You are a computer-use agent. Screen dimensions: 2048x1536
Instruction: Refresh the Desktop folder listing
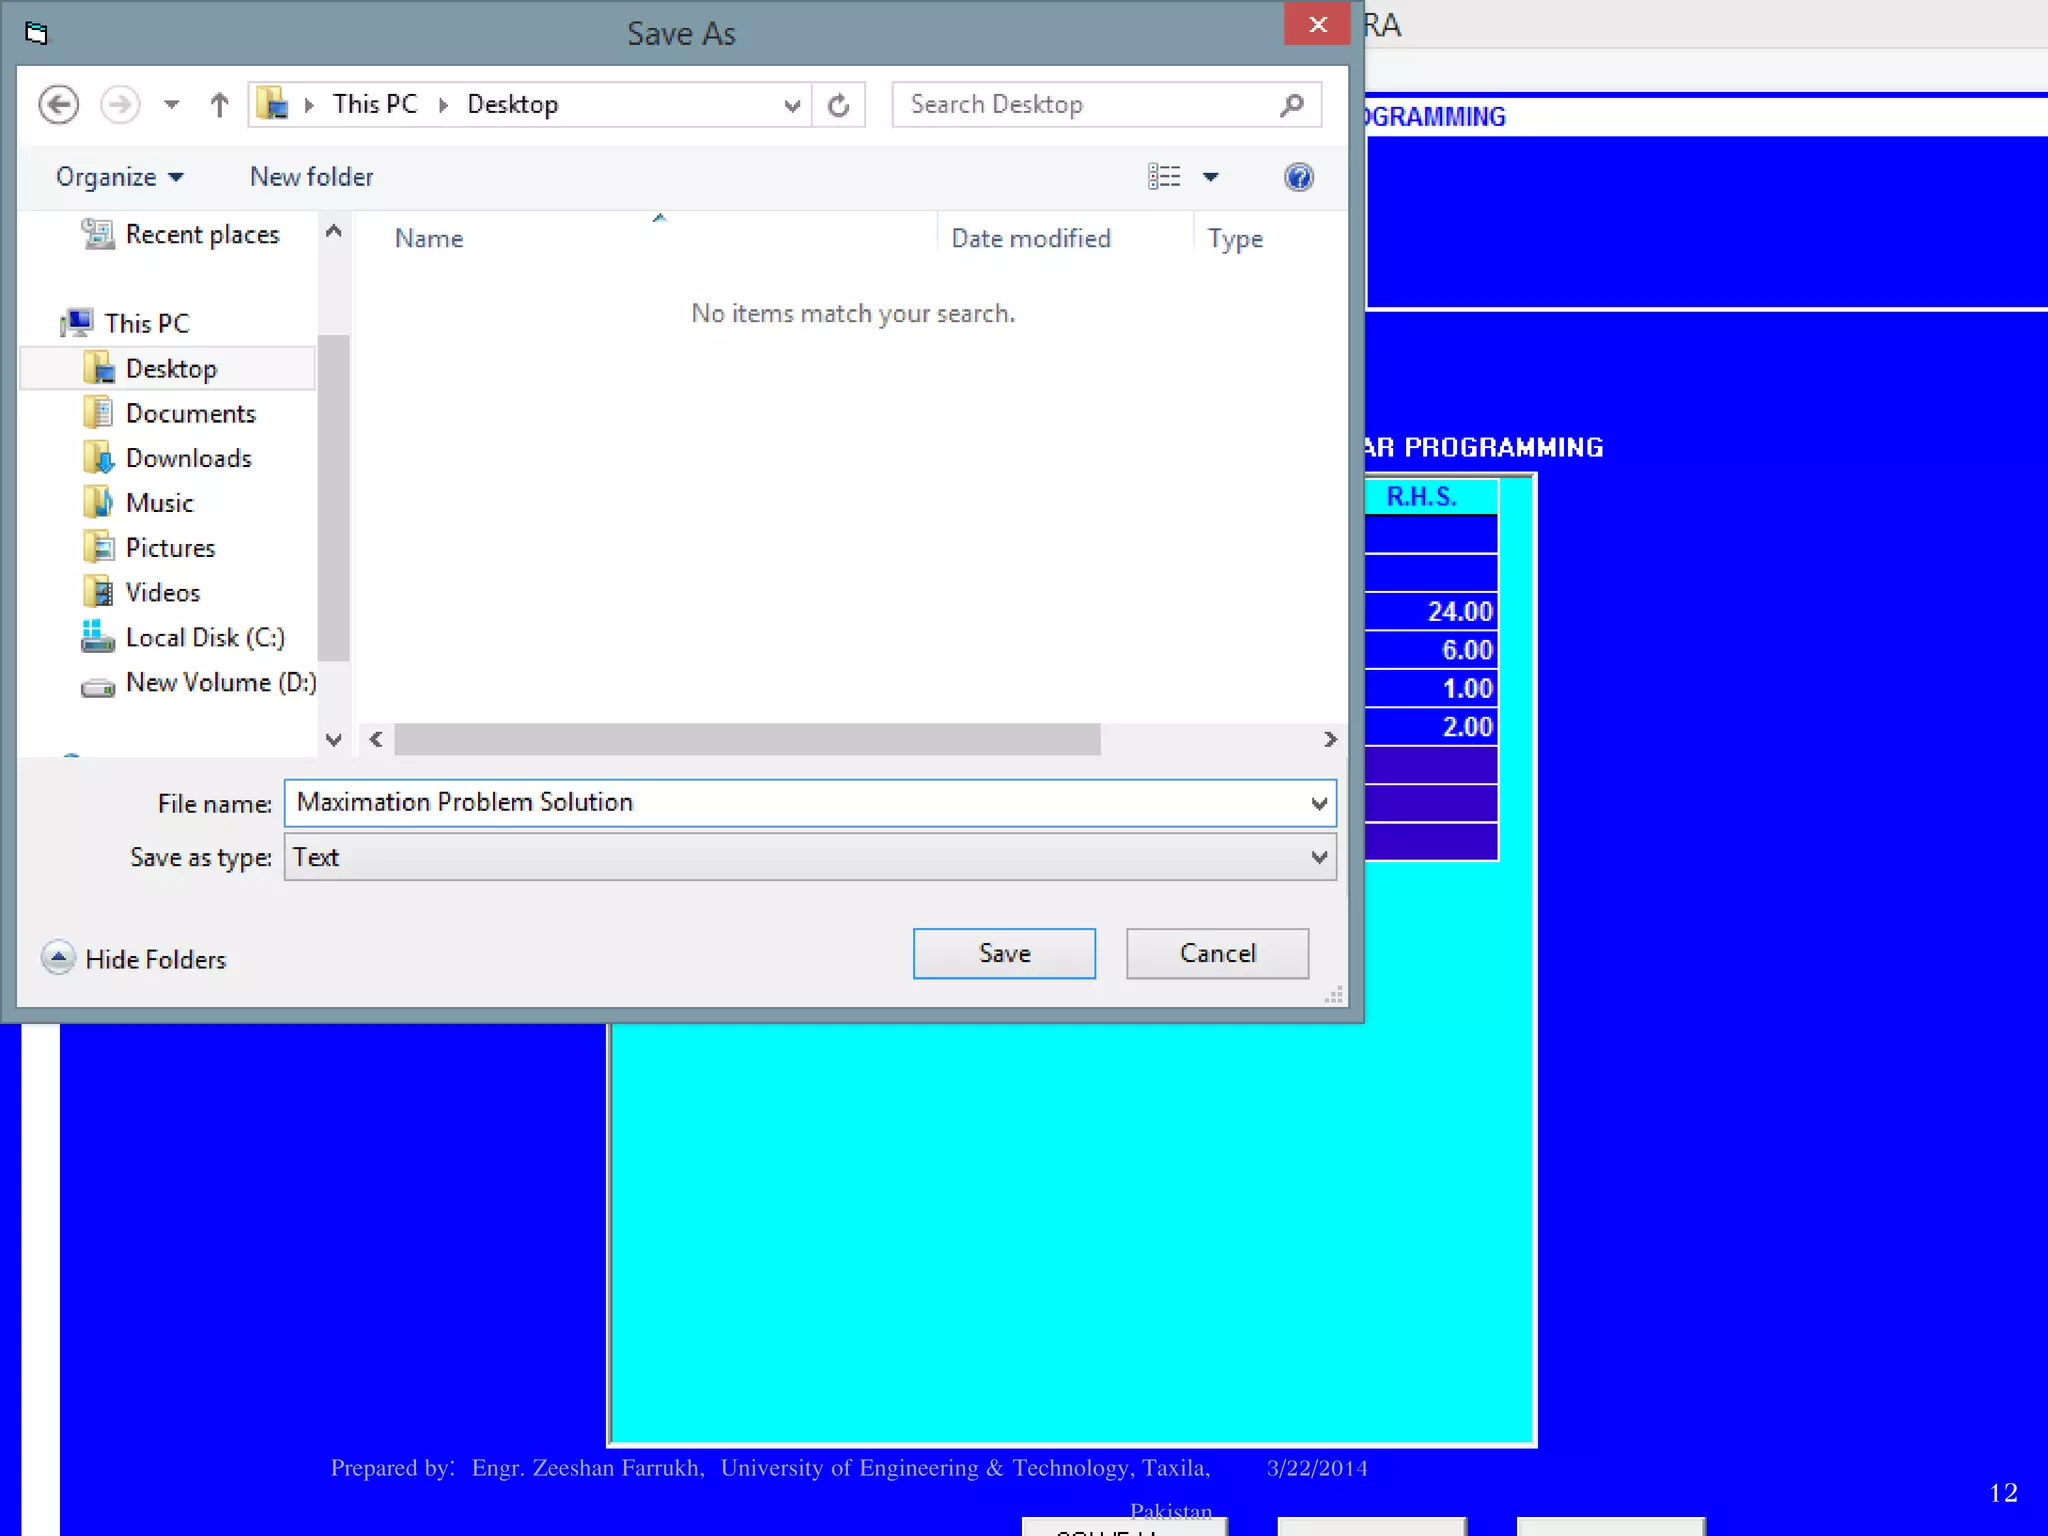(x=838, y=104)
